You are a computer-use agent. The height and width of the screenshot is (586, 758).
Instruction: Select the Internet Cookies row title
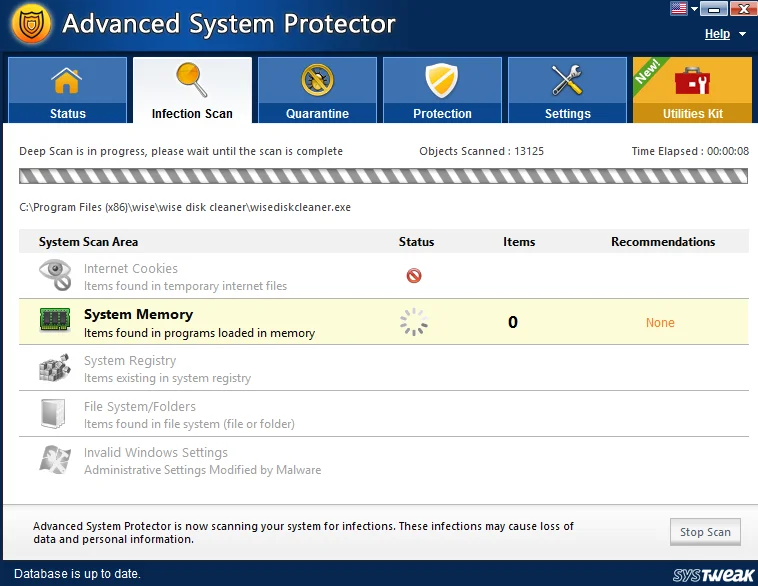point(131,268)
